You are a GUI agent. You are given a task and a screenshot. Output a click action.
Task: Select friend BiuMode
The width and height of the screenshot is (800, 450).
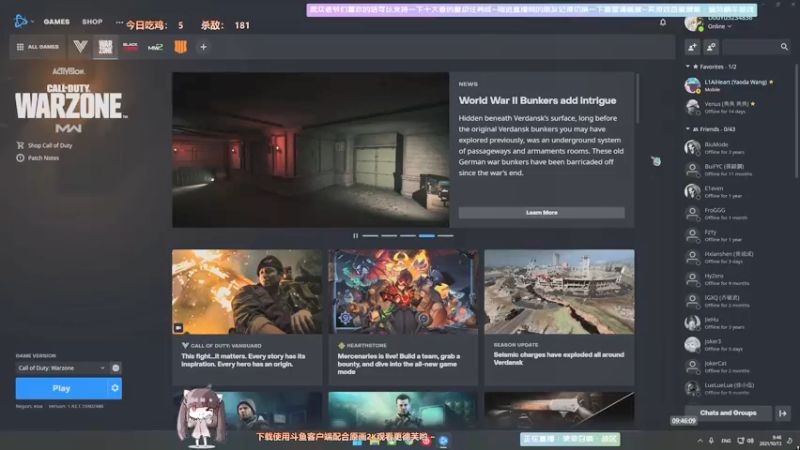click(x=736, y=148)
